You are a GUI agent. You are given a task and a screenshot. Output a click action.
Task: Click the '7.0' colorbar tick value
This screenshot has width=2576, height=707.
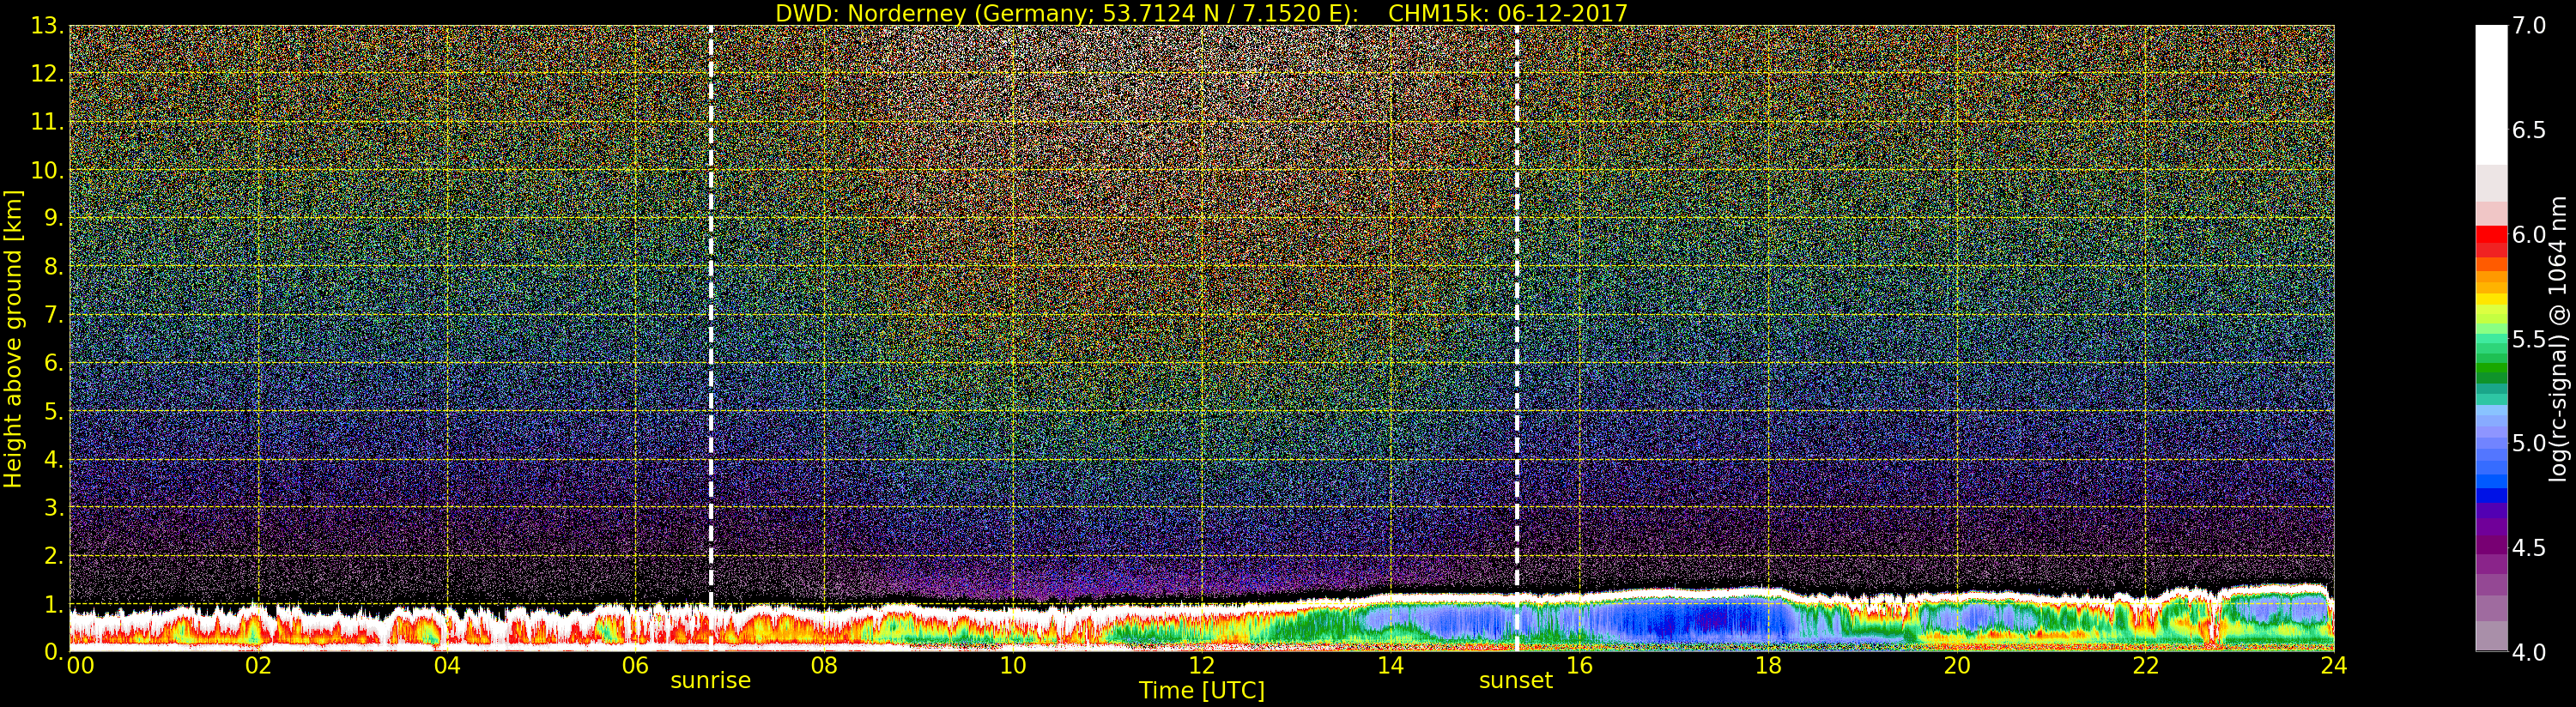coord(2529,25)
